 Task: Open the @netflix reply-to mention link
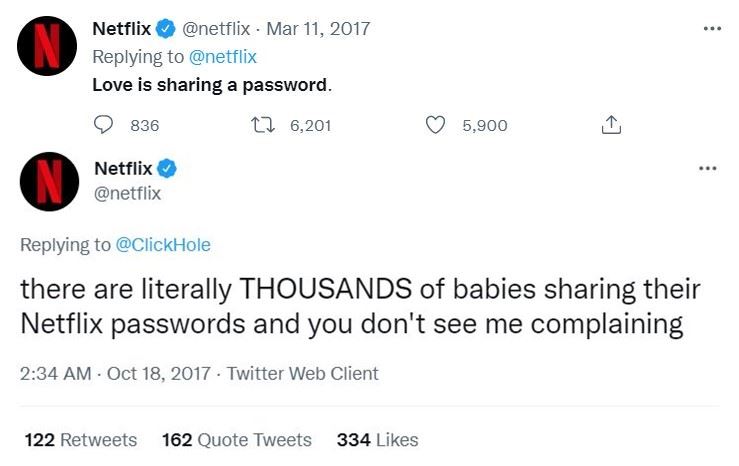pos(223,57)
